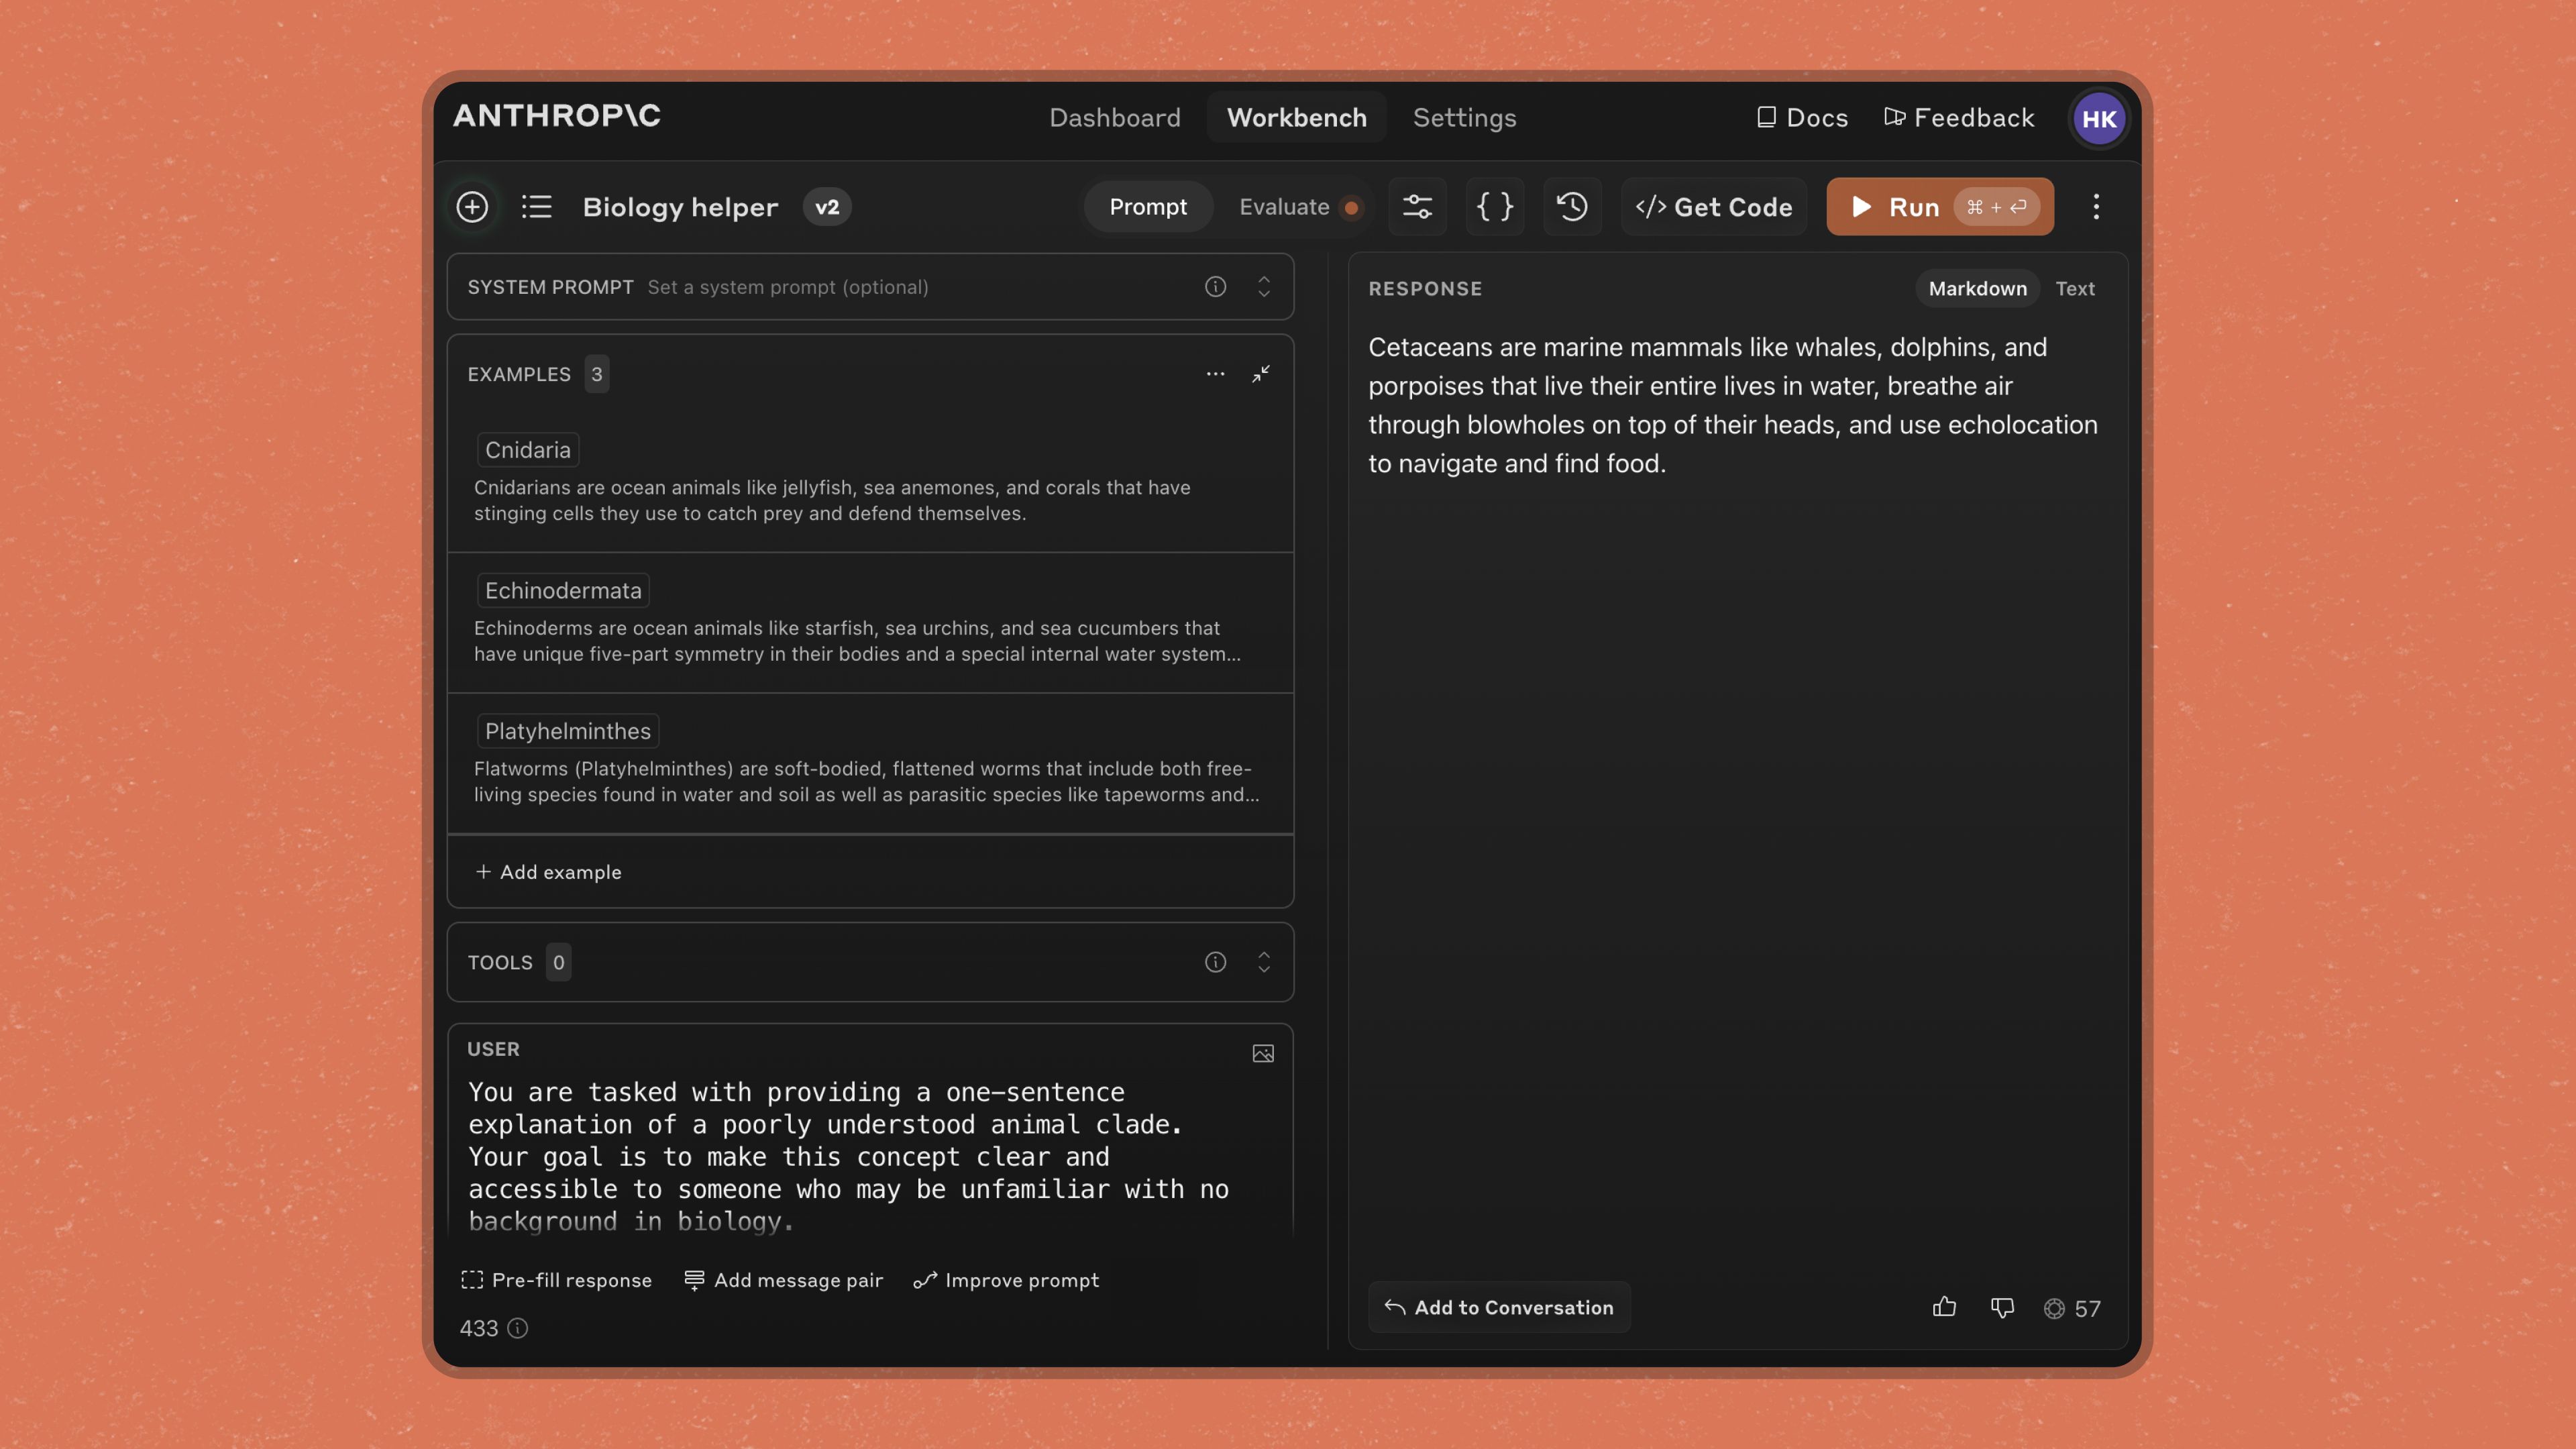Give the response a thumbs up
Viewport: 2576px width, 1449px height.
1944,1308
